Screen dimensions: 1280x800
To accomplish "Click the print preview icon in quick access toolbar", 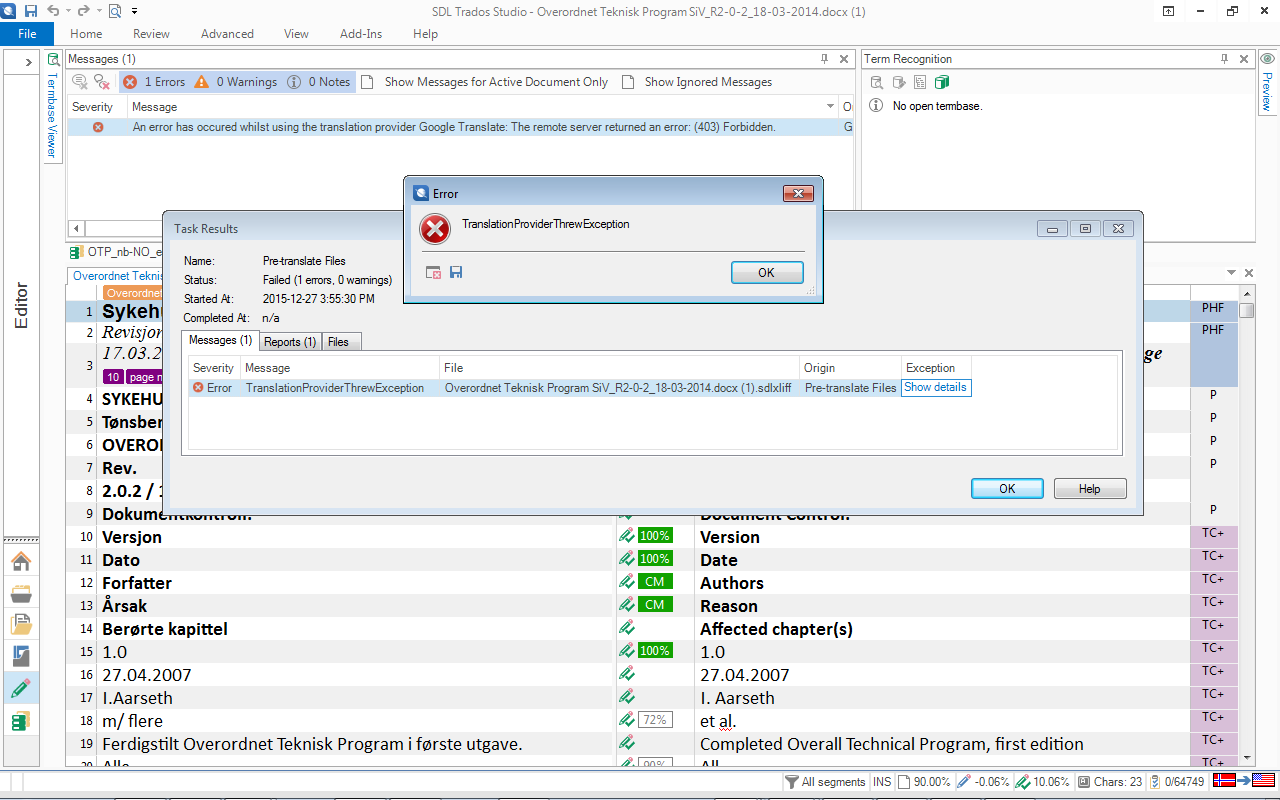I will click(x=114, y=11).
